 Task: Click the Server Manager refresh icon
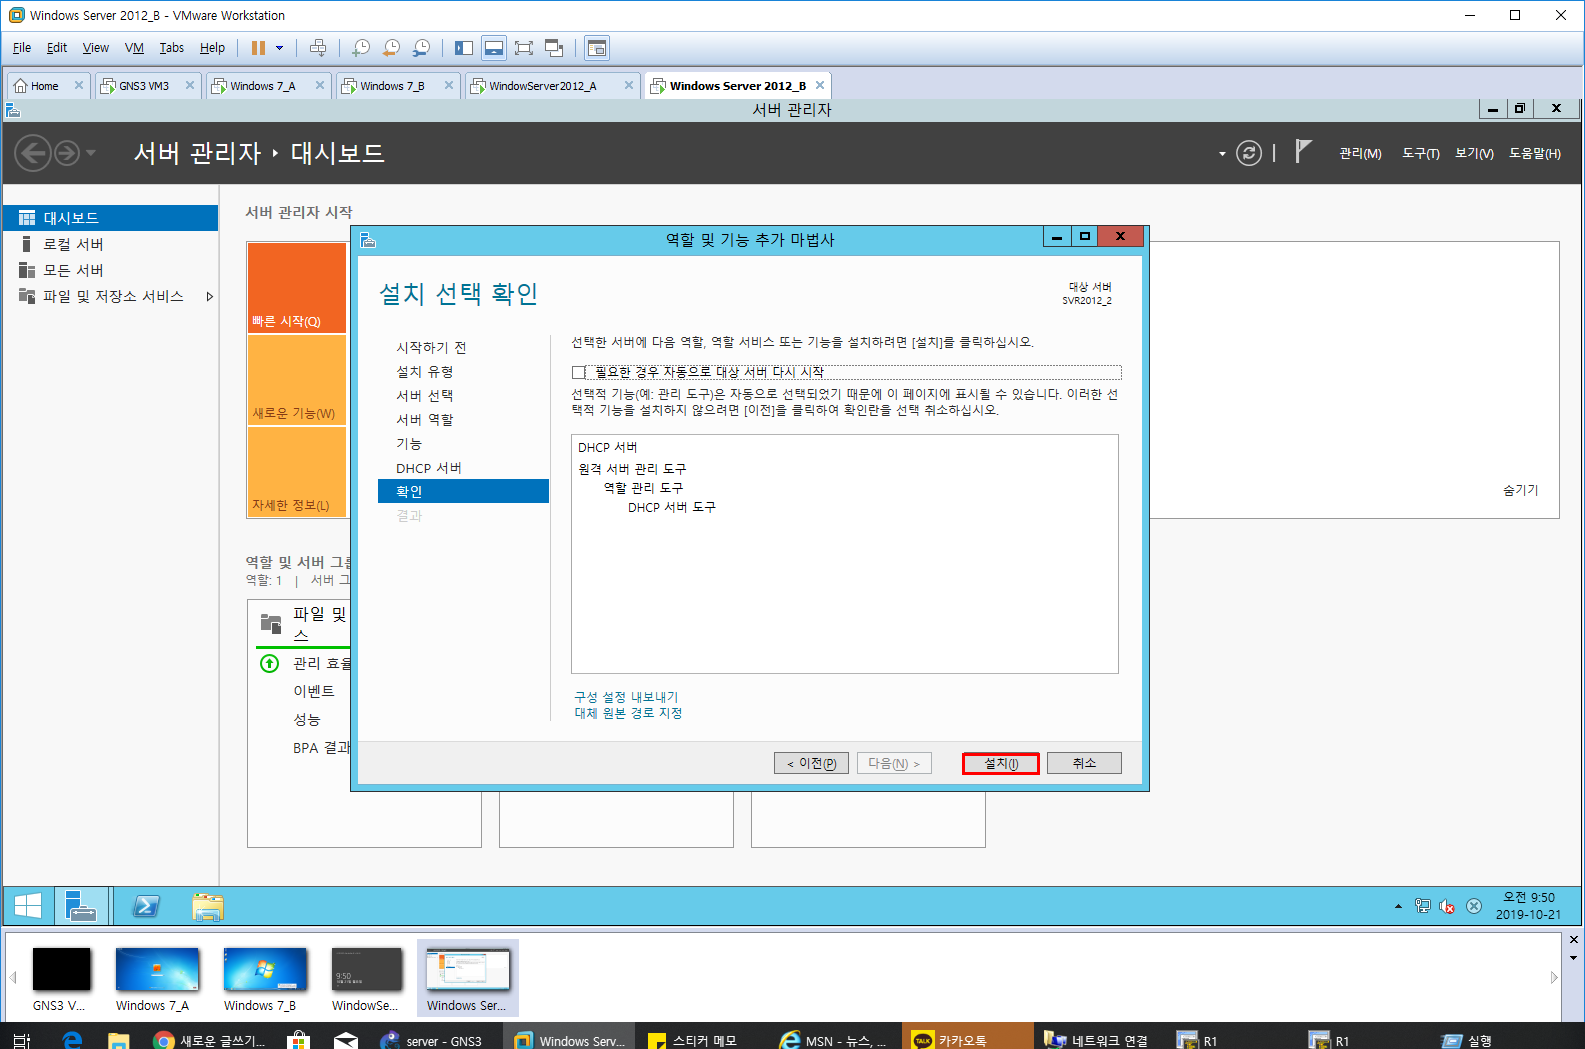(x=1249, y=153)
